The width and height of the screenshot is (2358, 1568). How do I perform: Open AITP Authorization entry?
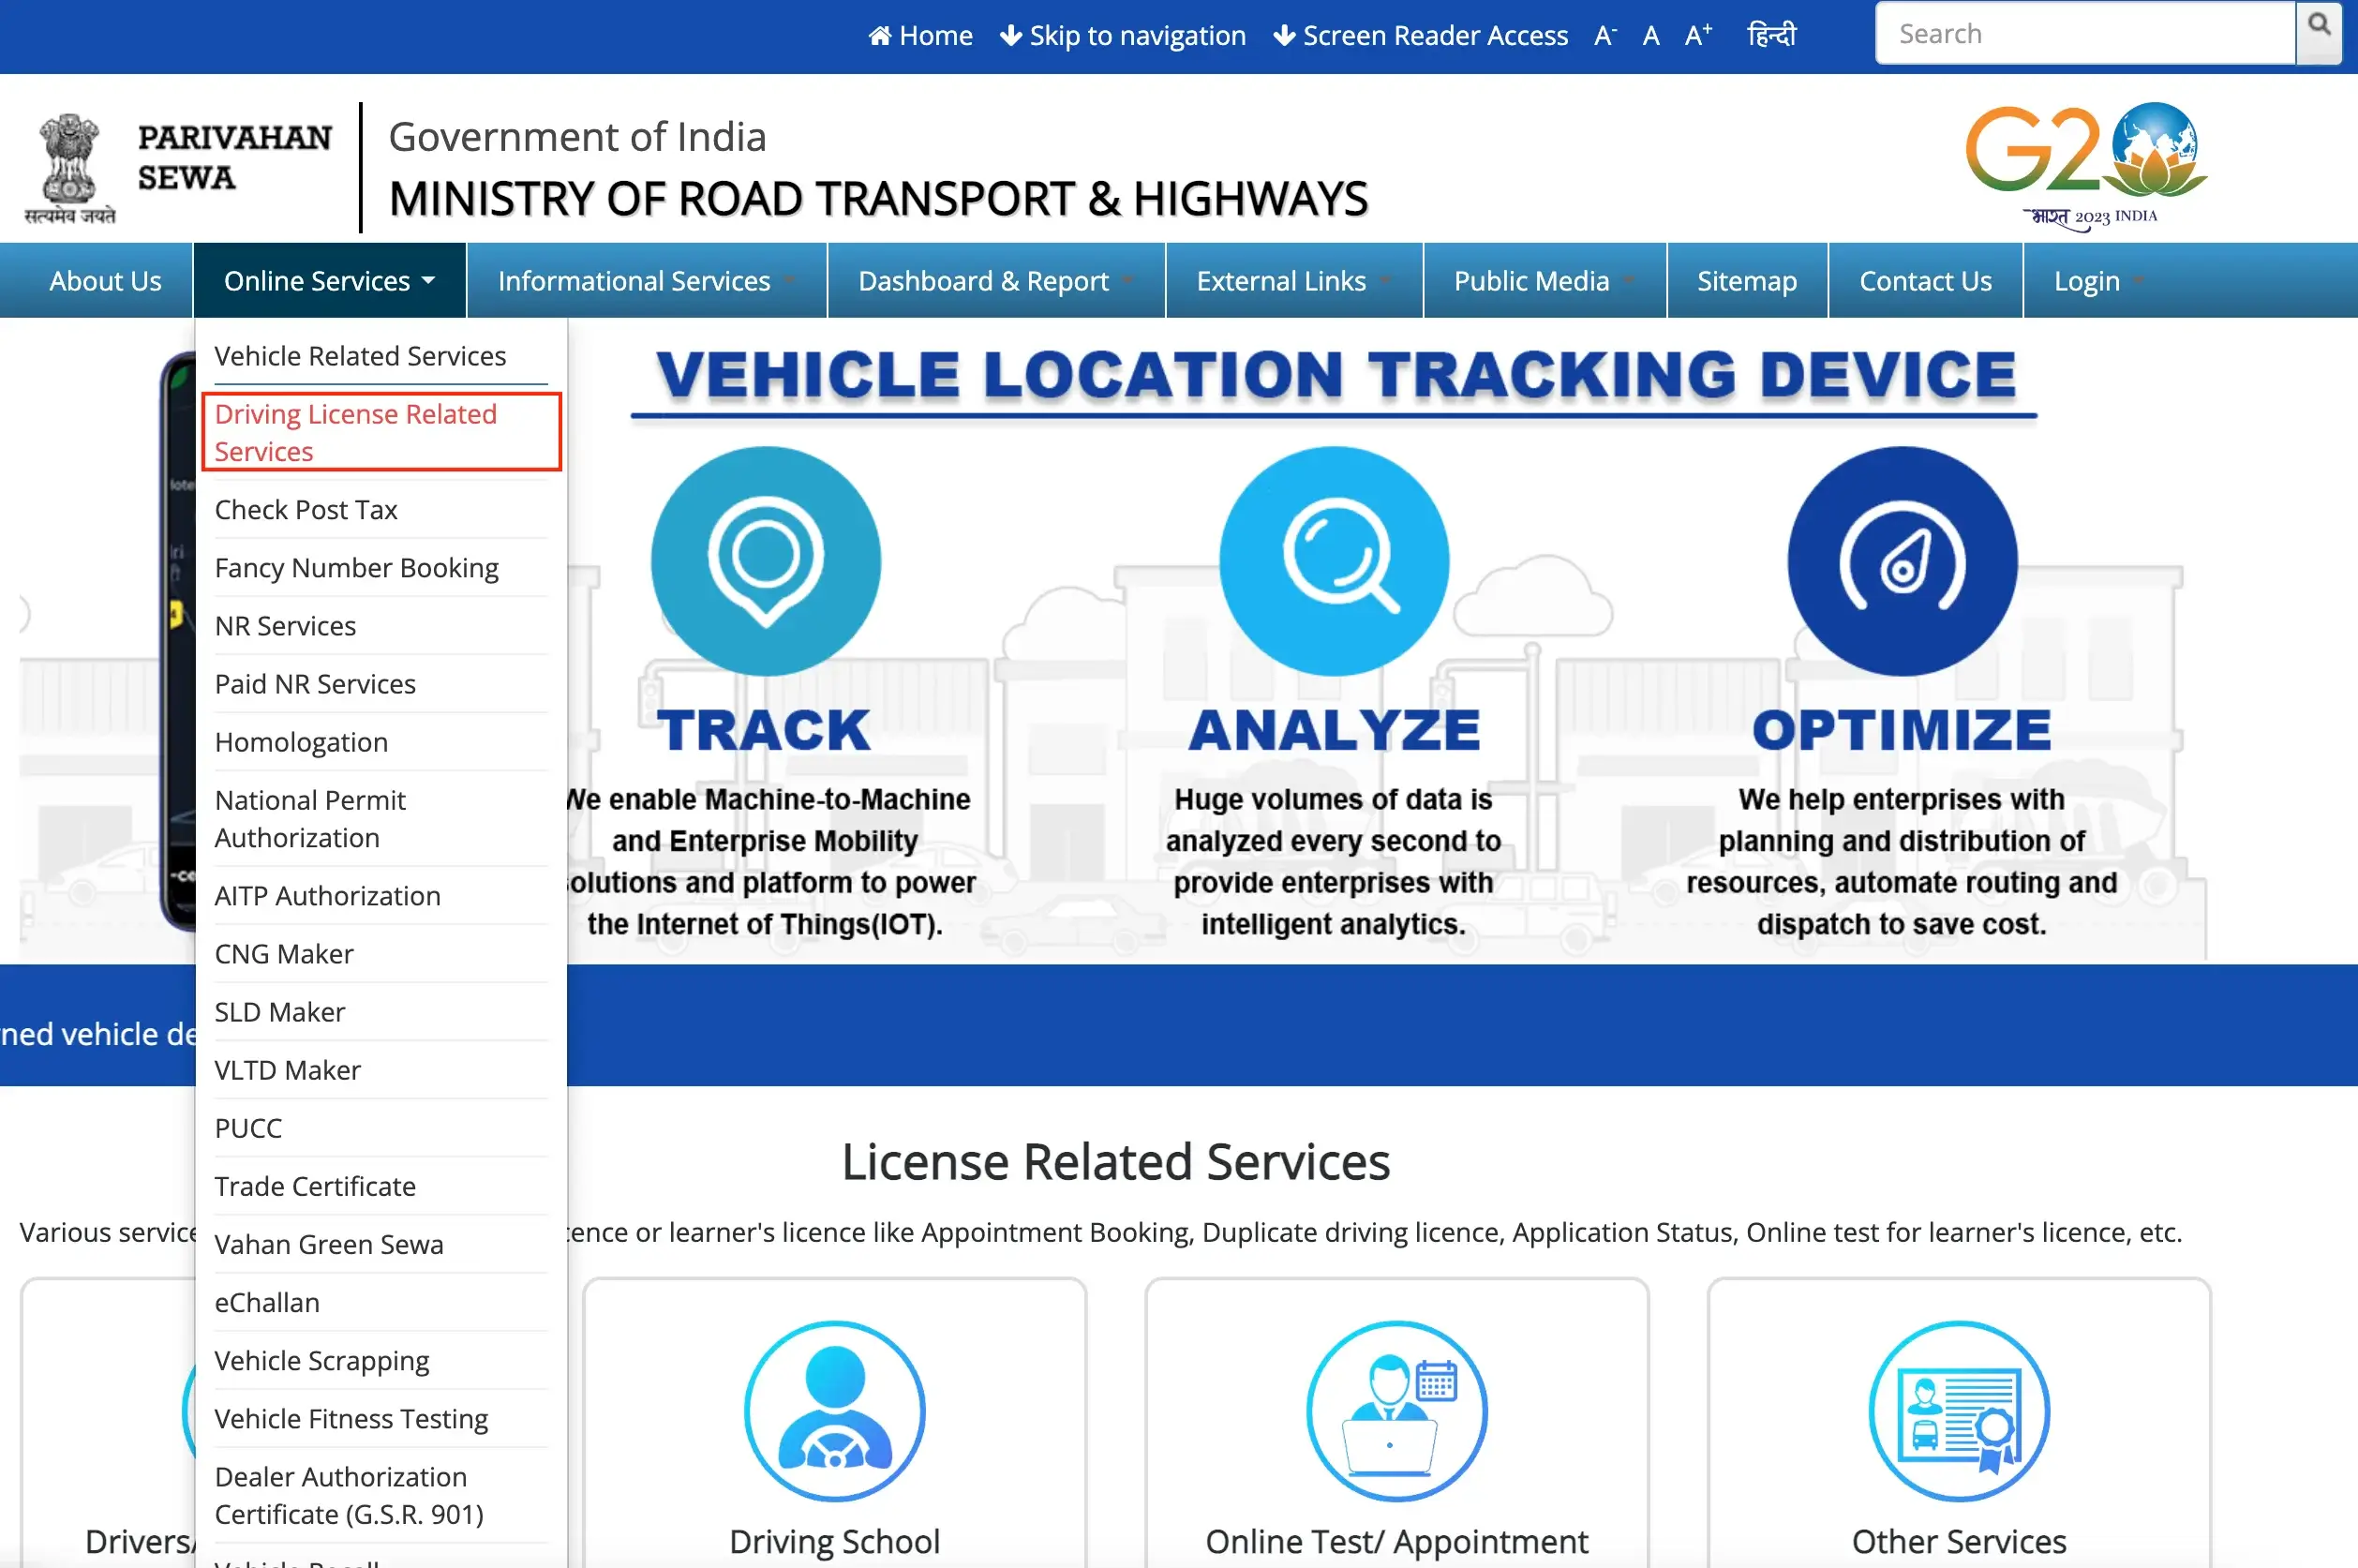(381, 895)
